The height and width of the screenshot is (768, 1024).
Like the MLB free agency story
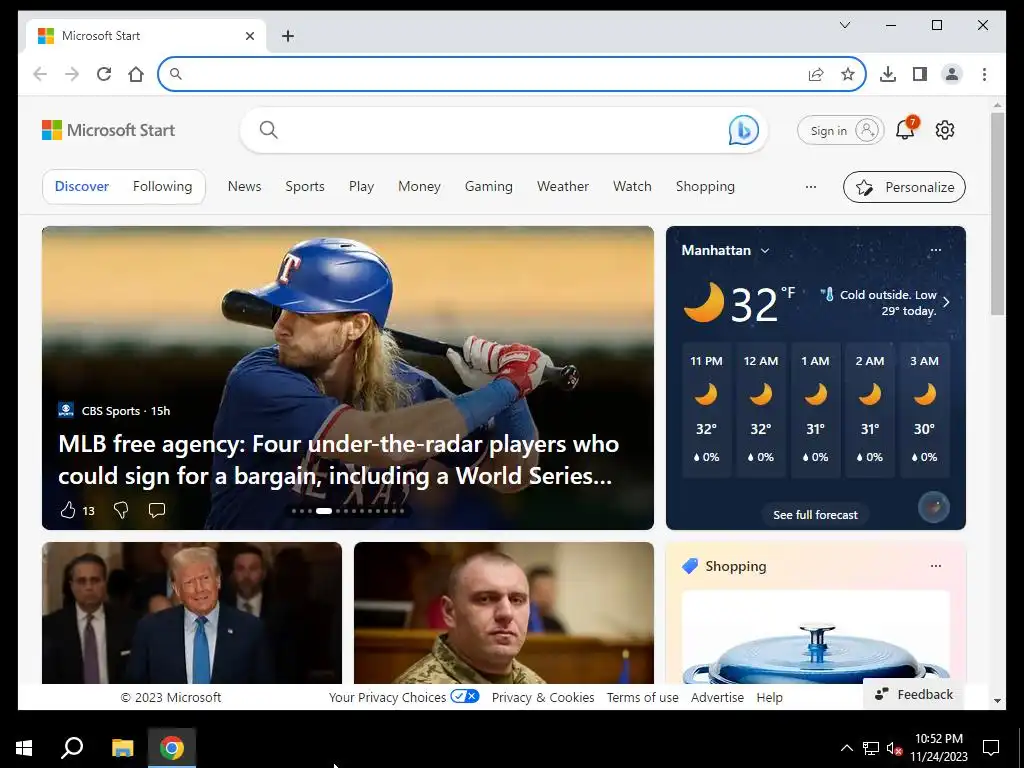[x=68, y=510]
